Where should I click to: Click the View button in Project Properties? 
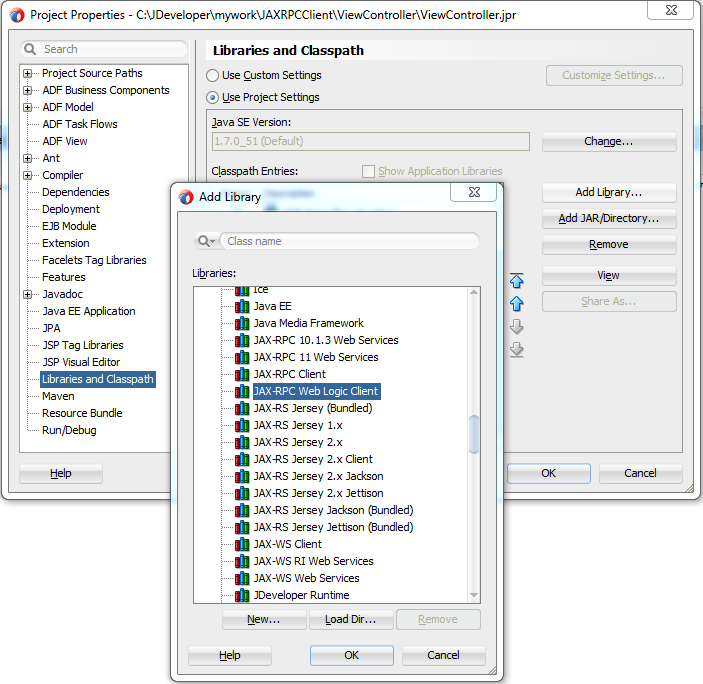(x=609, y=276)
